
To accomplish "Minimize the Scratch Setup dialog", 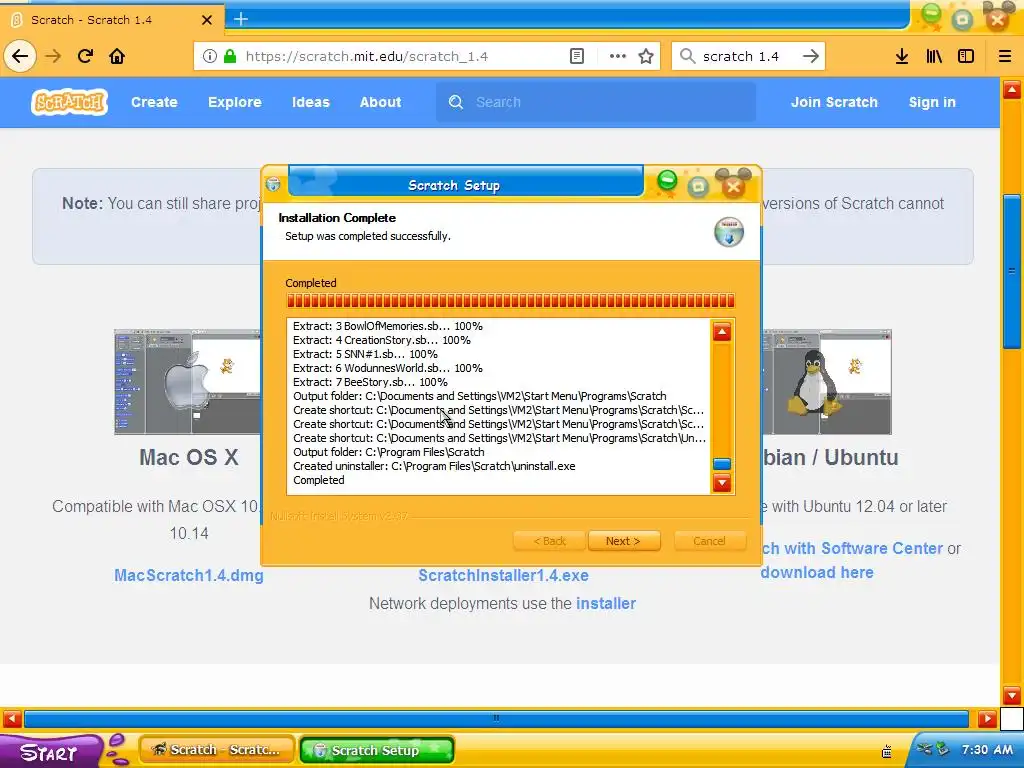I will click(x=667, y=180).
